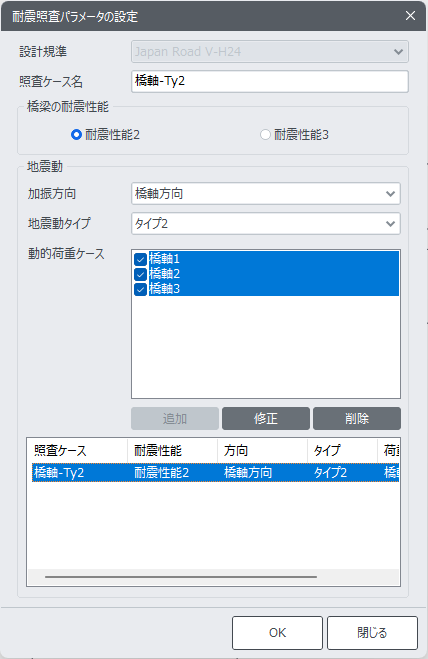Uncheck the 橋軸1 load case checkbox
The height and width of the screenshot is (659, 428).
click(140, 259)
